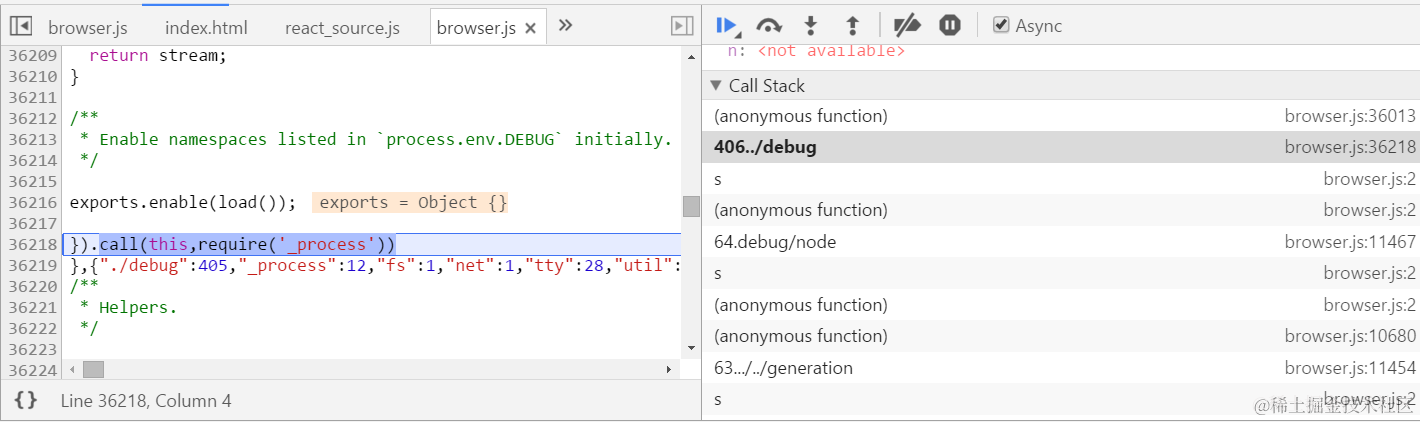Viewport: 1420px width, 422px height.
Task: Click the '* Helpers.' comment line
Action: [x=129, y=308]
